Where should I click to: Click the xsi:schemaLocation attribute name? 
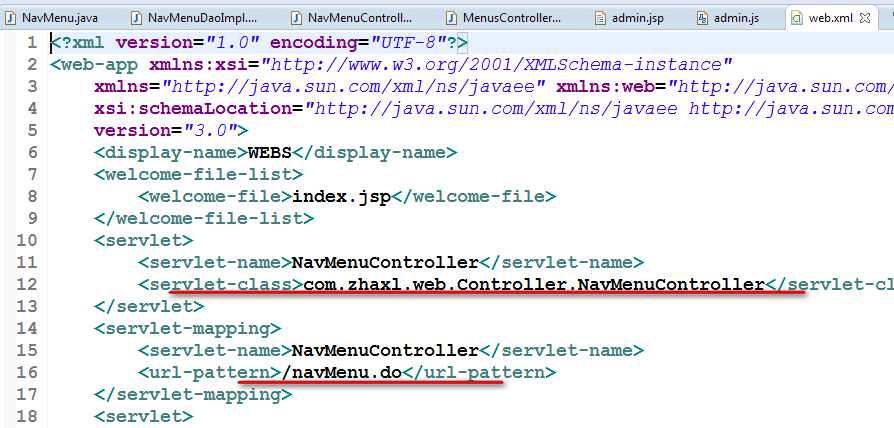(194, 109)
